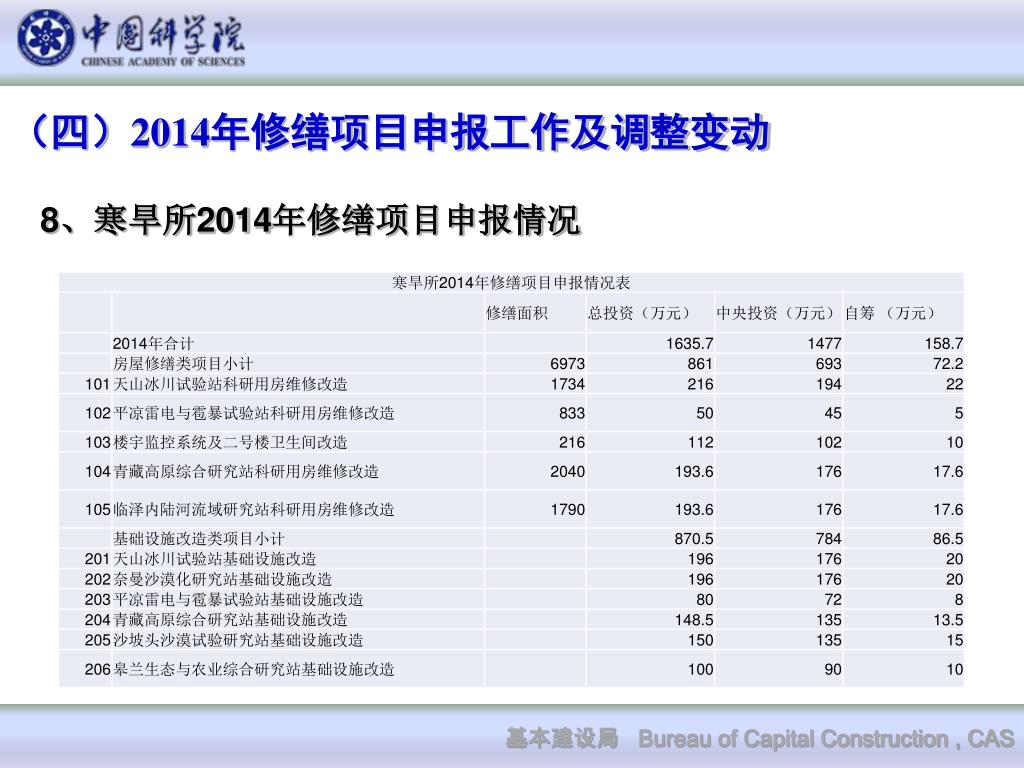Click central investment value 102
The height and width of the screenshot is (768, 1024).
(828, 443)
